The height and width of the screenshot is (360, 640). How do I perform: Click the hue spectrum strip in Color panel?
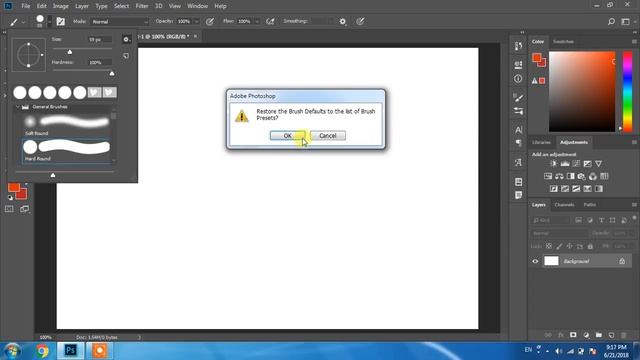628,91
